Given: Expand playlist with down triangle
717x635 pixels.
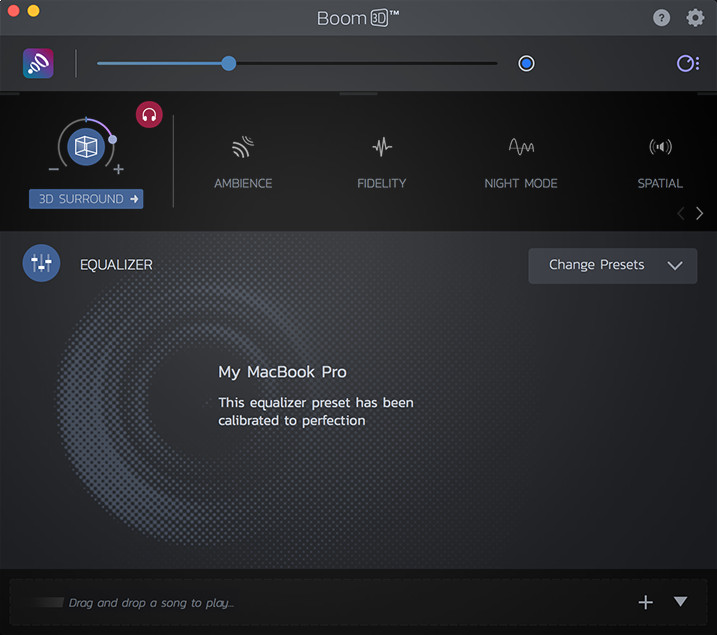Looking at the screenshot, I should pyautogui.click(x=680, y=601).
